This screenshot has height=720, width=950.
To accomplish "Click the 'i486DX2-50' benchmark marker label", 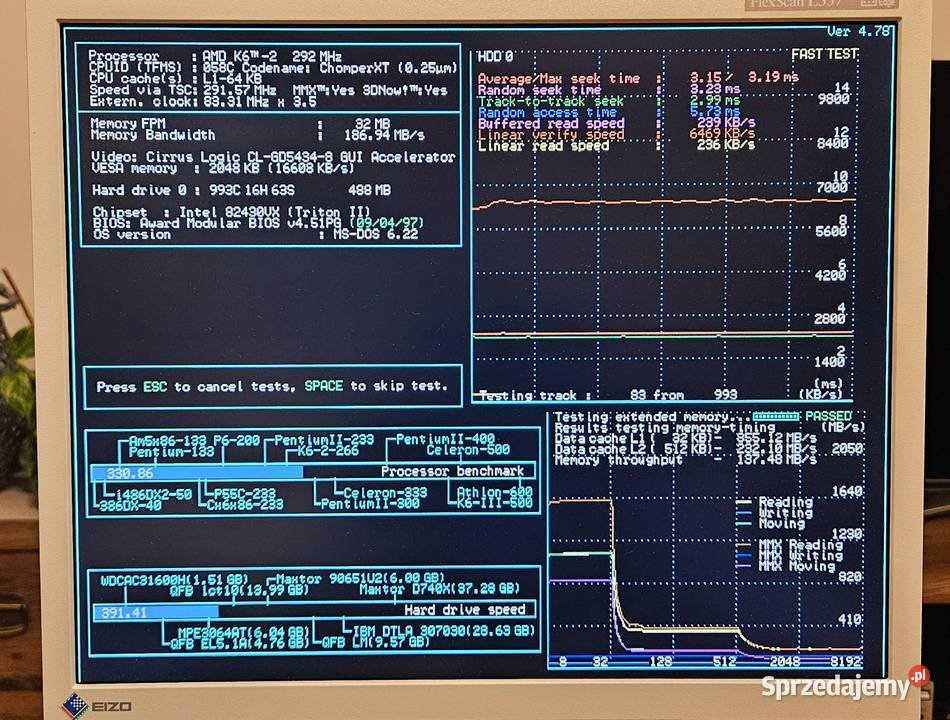I will 153,495.
